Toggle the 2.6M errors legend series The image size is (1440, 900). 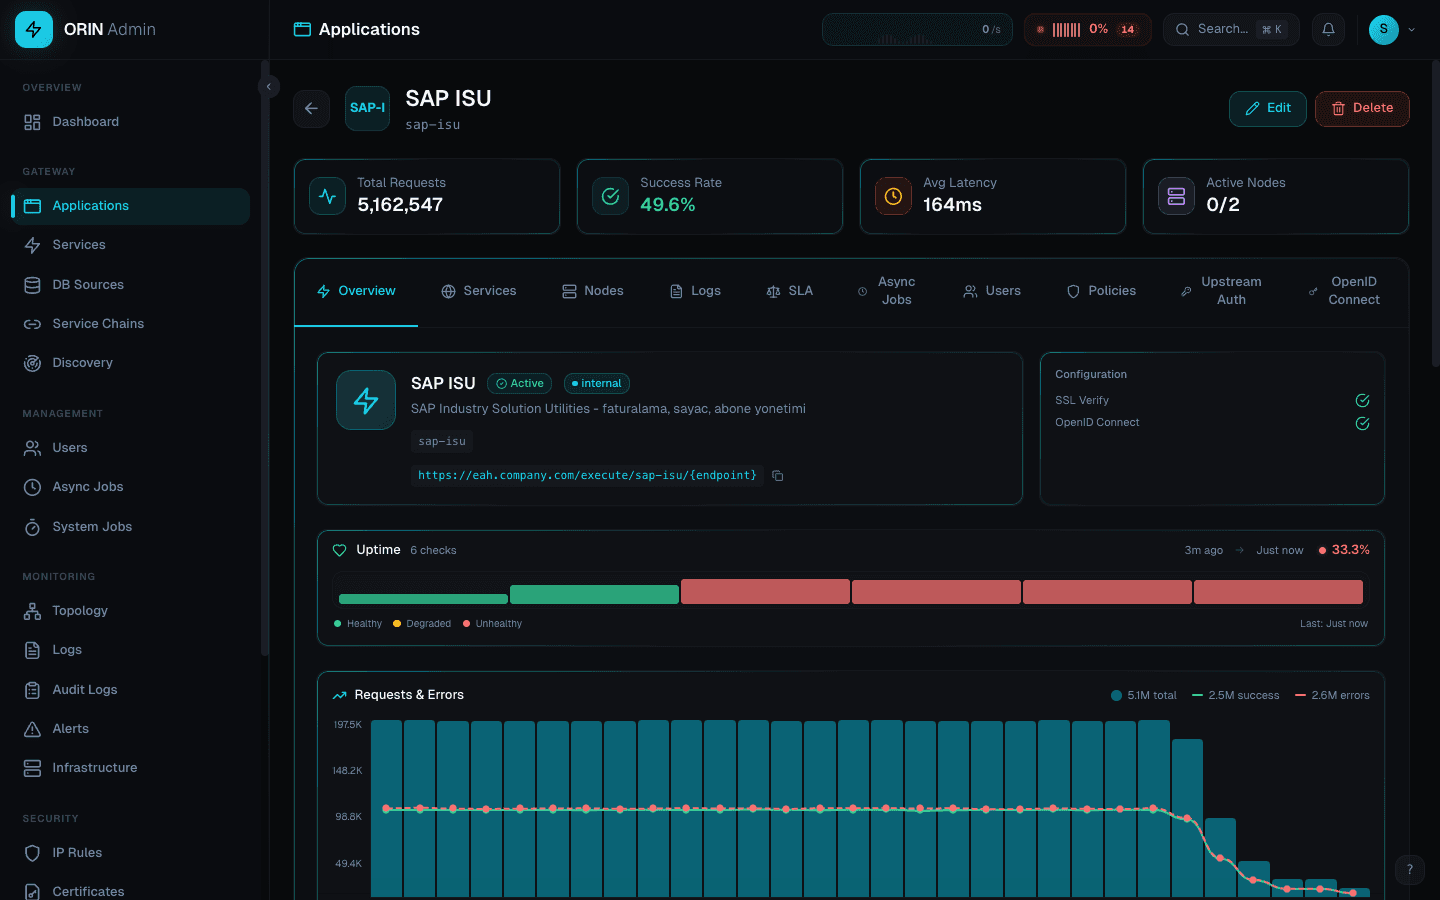[1332, 695]
